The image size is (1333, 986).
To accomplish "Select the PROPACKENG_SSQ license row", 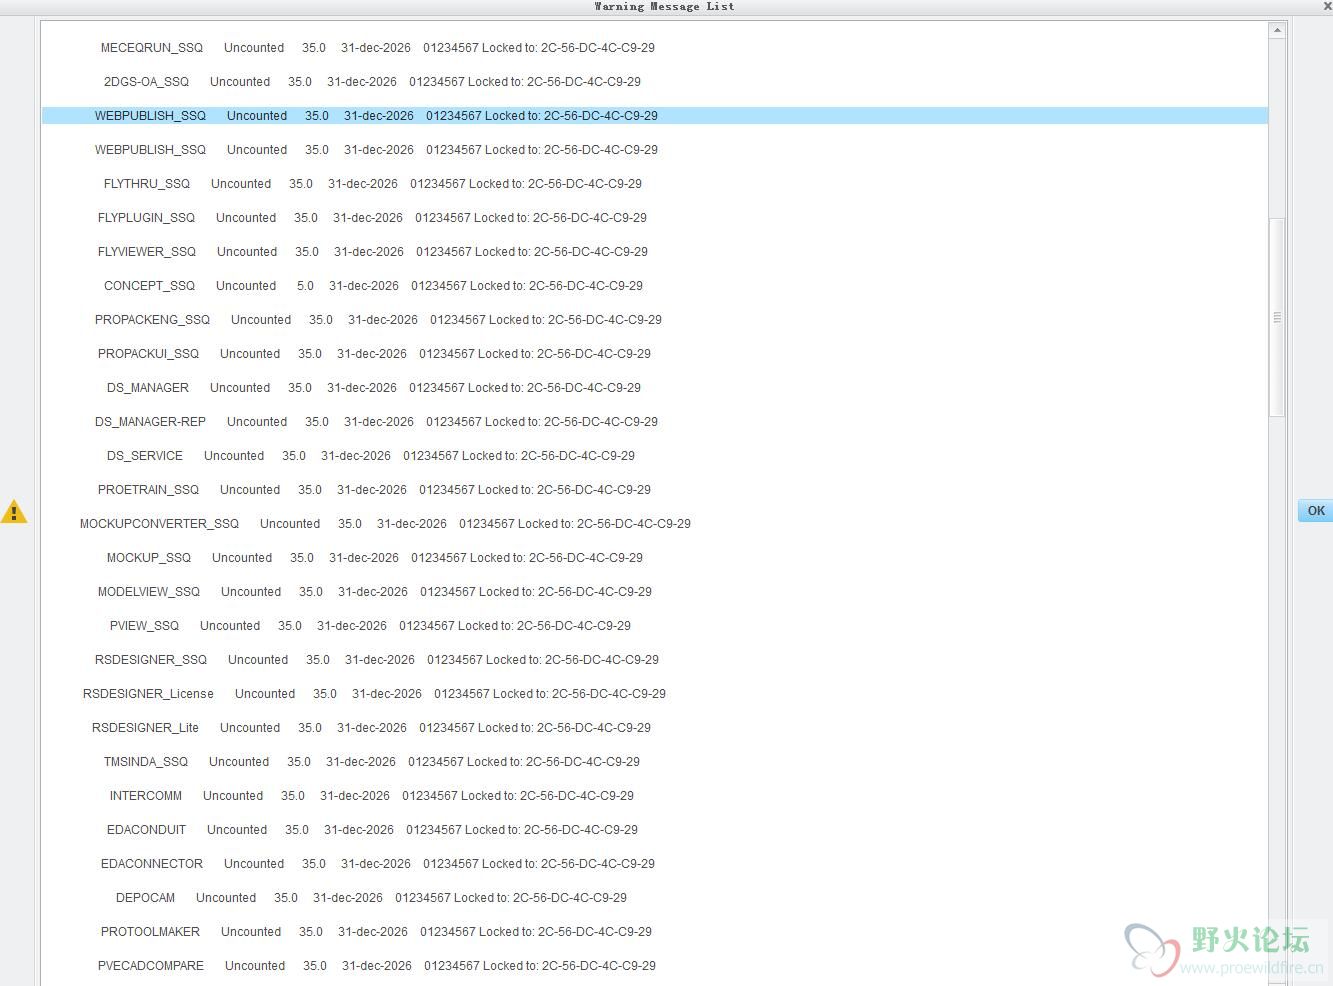I will (655, 320).
